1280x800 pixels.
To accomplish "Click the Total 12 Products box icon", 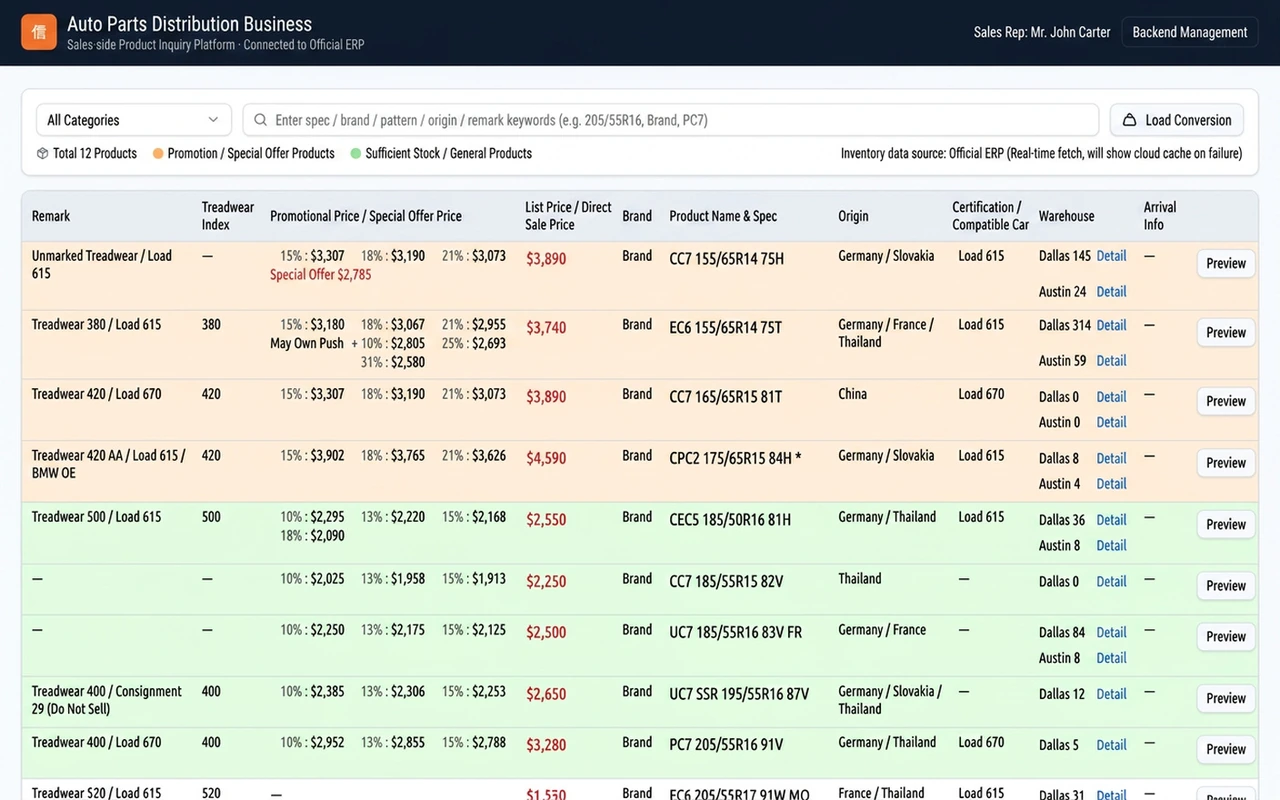I will point(43,154).
